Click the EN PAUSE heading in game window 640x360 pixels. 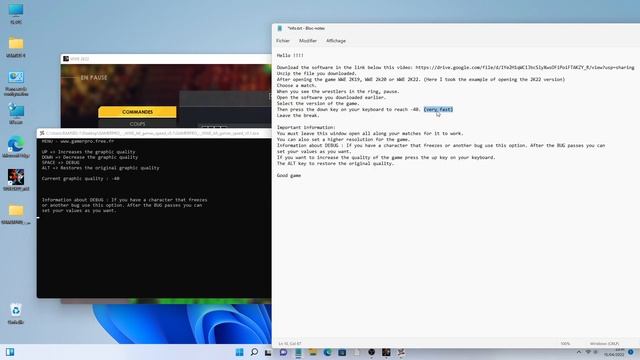(94, 78)
